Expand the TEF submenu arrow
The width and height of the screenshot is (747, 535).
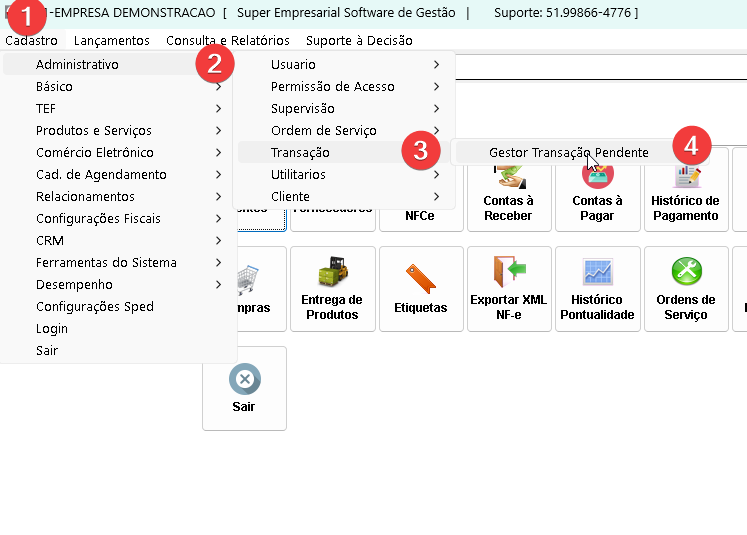point(218,109)
